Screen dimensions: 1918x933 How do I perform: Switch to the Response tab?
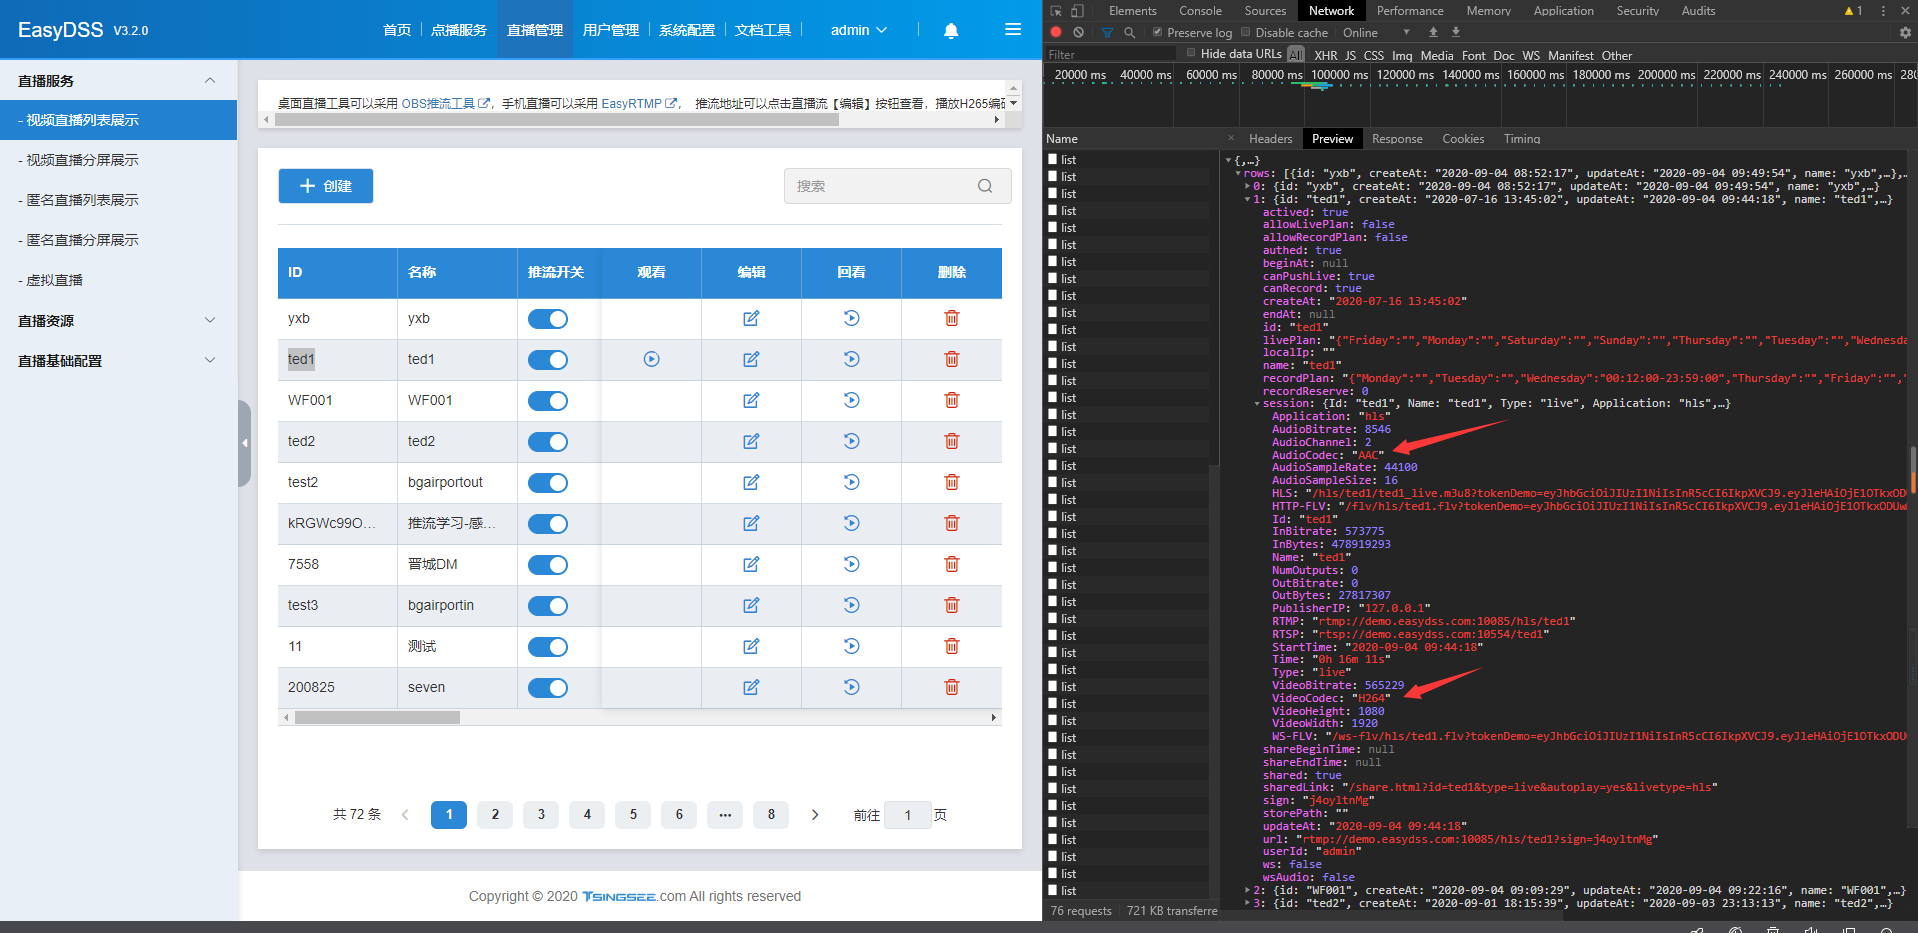[1397, 139]
